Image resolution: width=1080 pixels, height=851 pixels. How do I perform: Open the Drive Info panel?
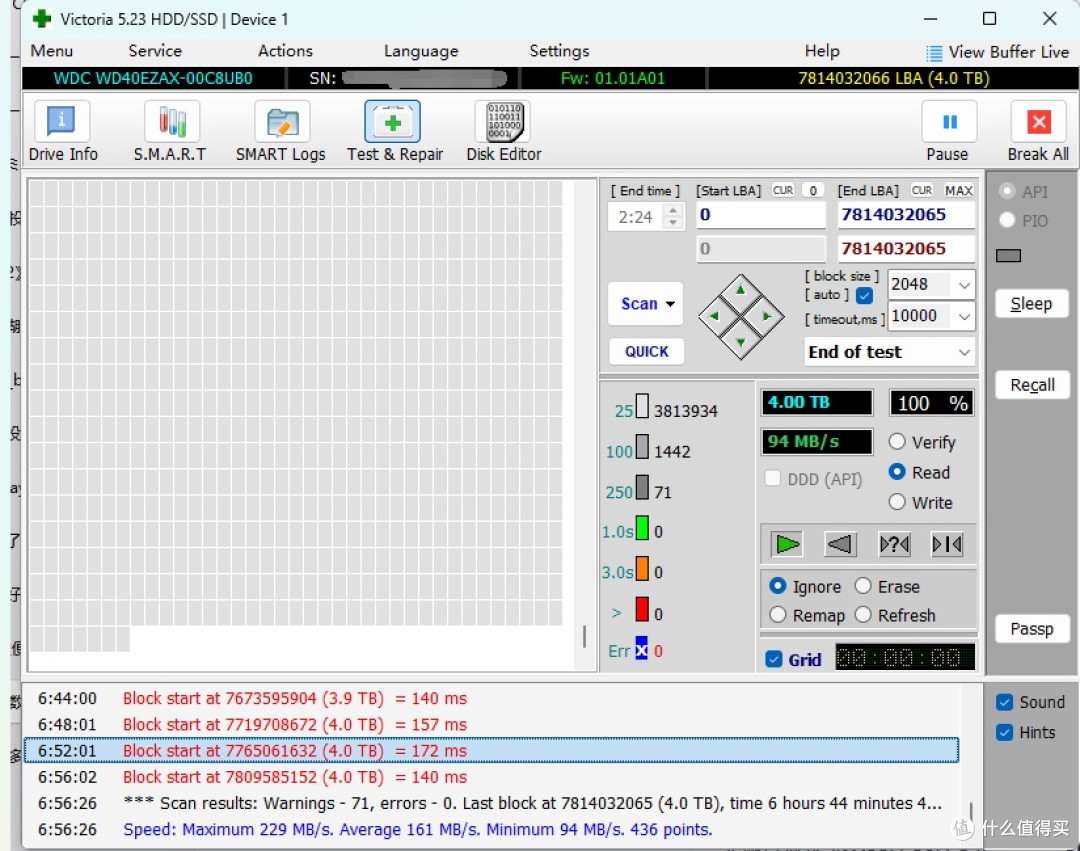pos(63,131)
